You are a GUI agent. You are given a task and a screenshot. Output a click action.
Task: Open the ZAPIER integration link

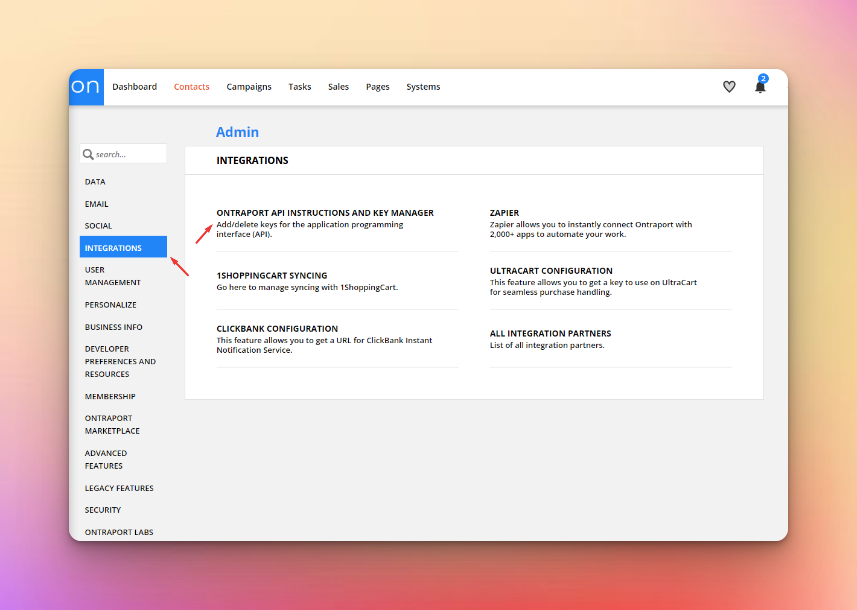504,213
